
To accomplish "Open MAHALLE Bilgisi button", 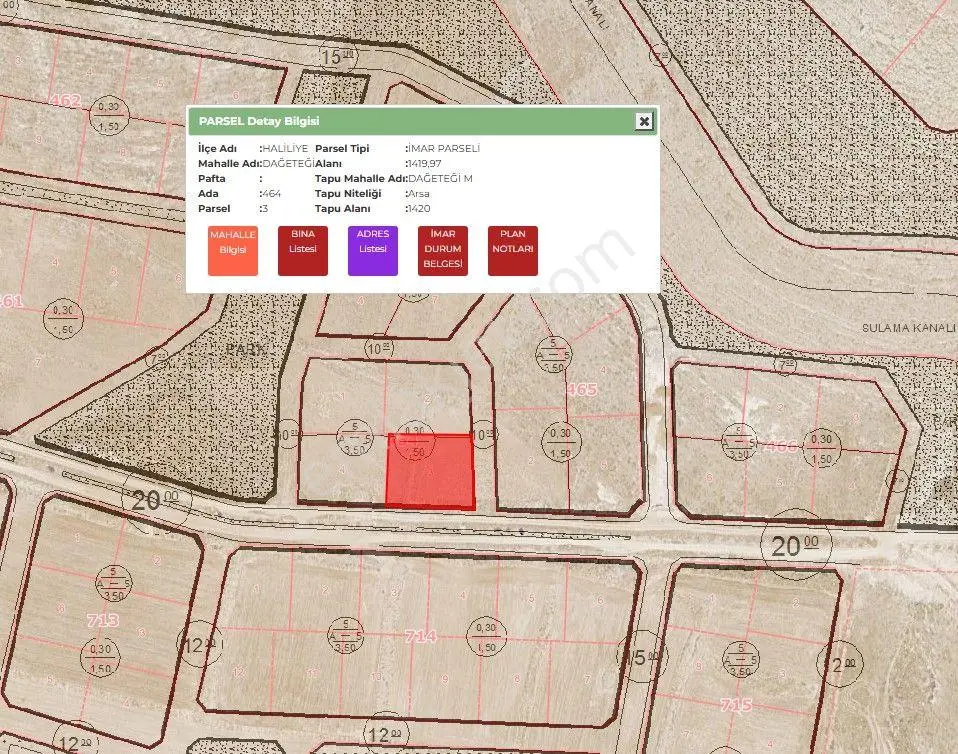I will coord(233,251).
